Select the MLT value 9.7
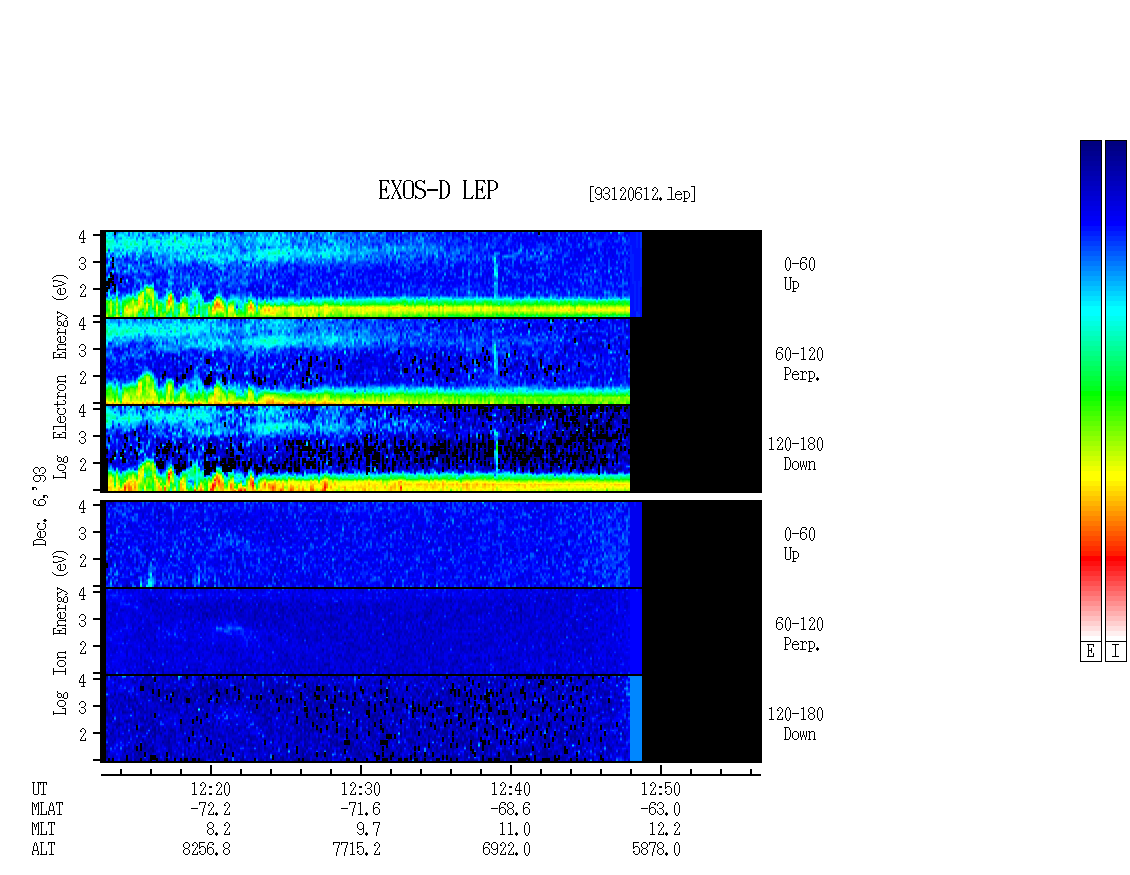The width and height of the screenshot is (1130, 875). (369, 830)
